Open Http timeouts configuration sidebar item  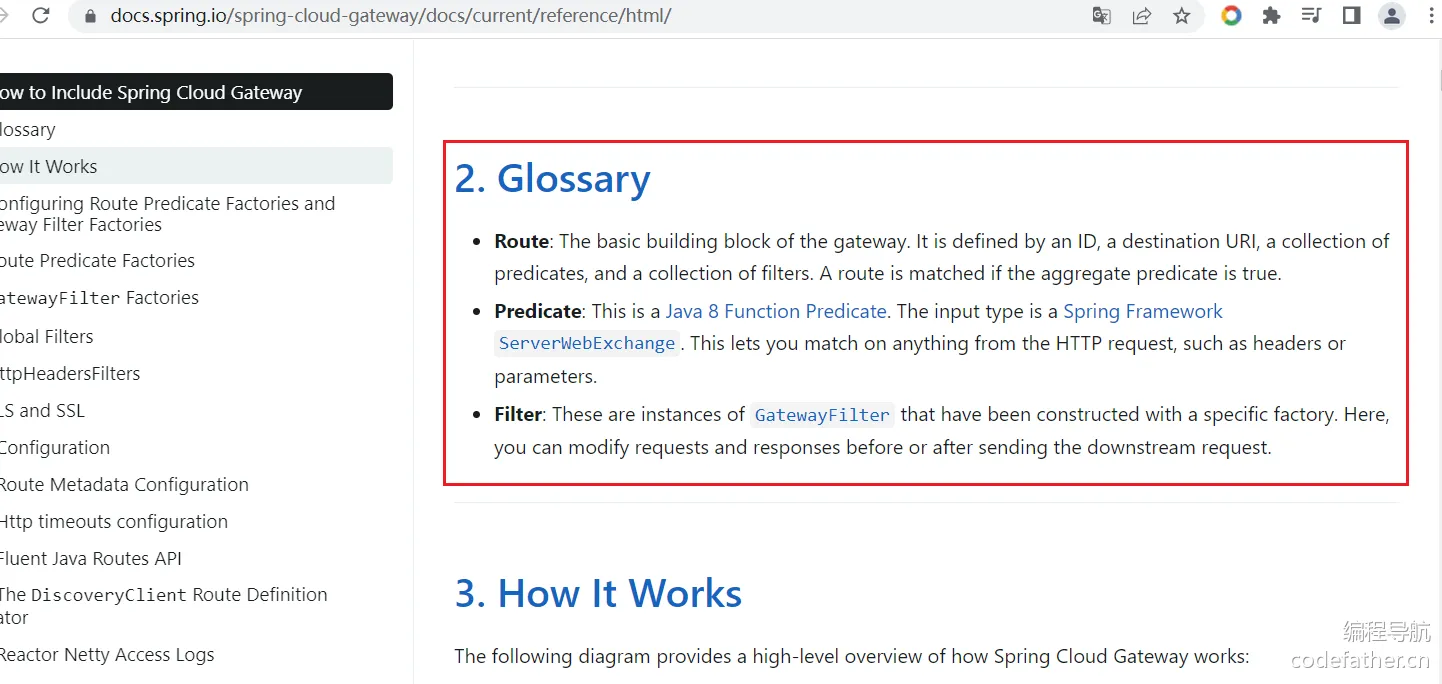tap(114, 522)
